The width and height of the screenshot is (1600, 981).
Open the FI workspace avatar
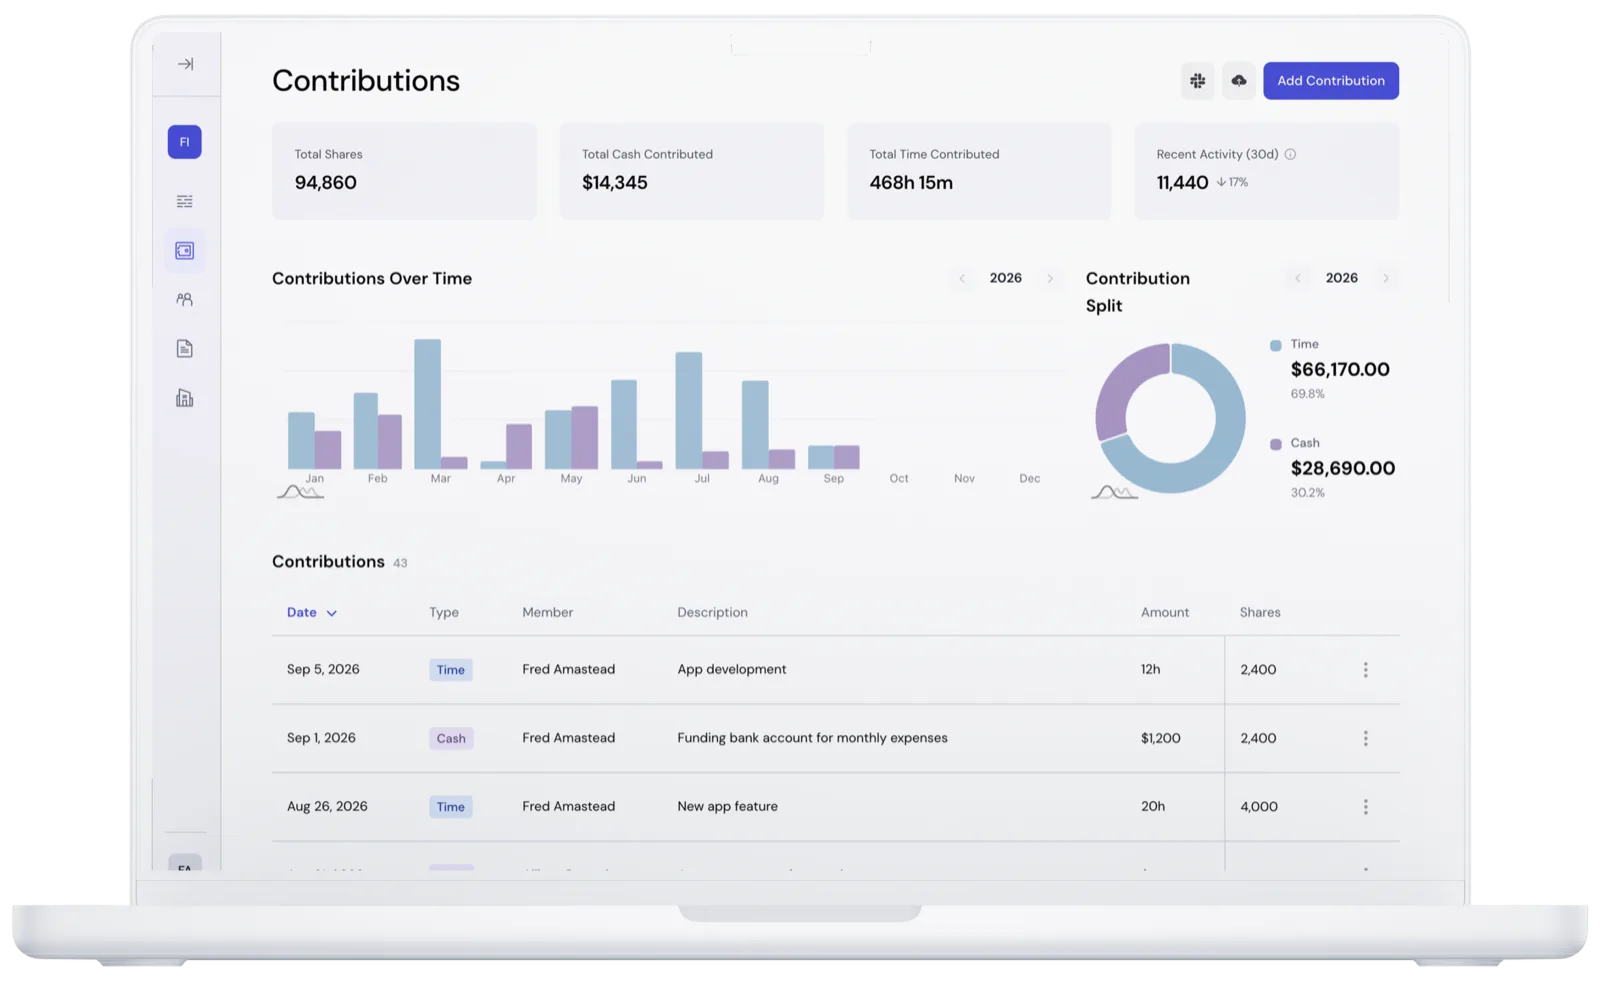(x=184, y=142)
